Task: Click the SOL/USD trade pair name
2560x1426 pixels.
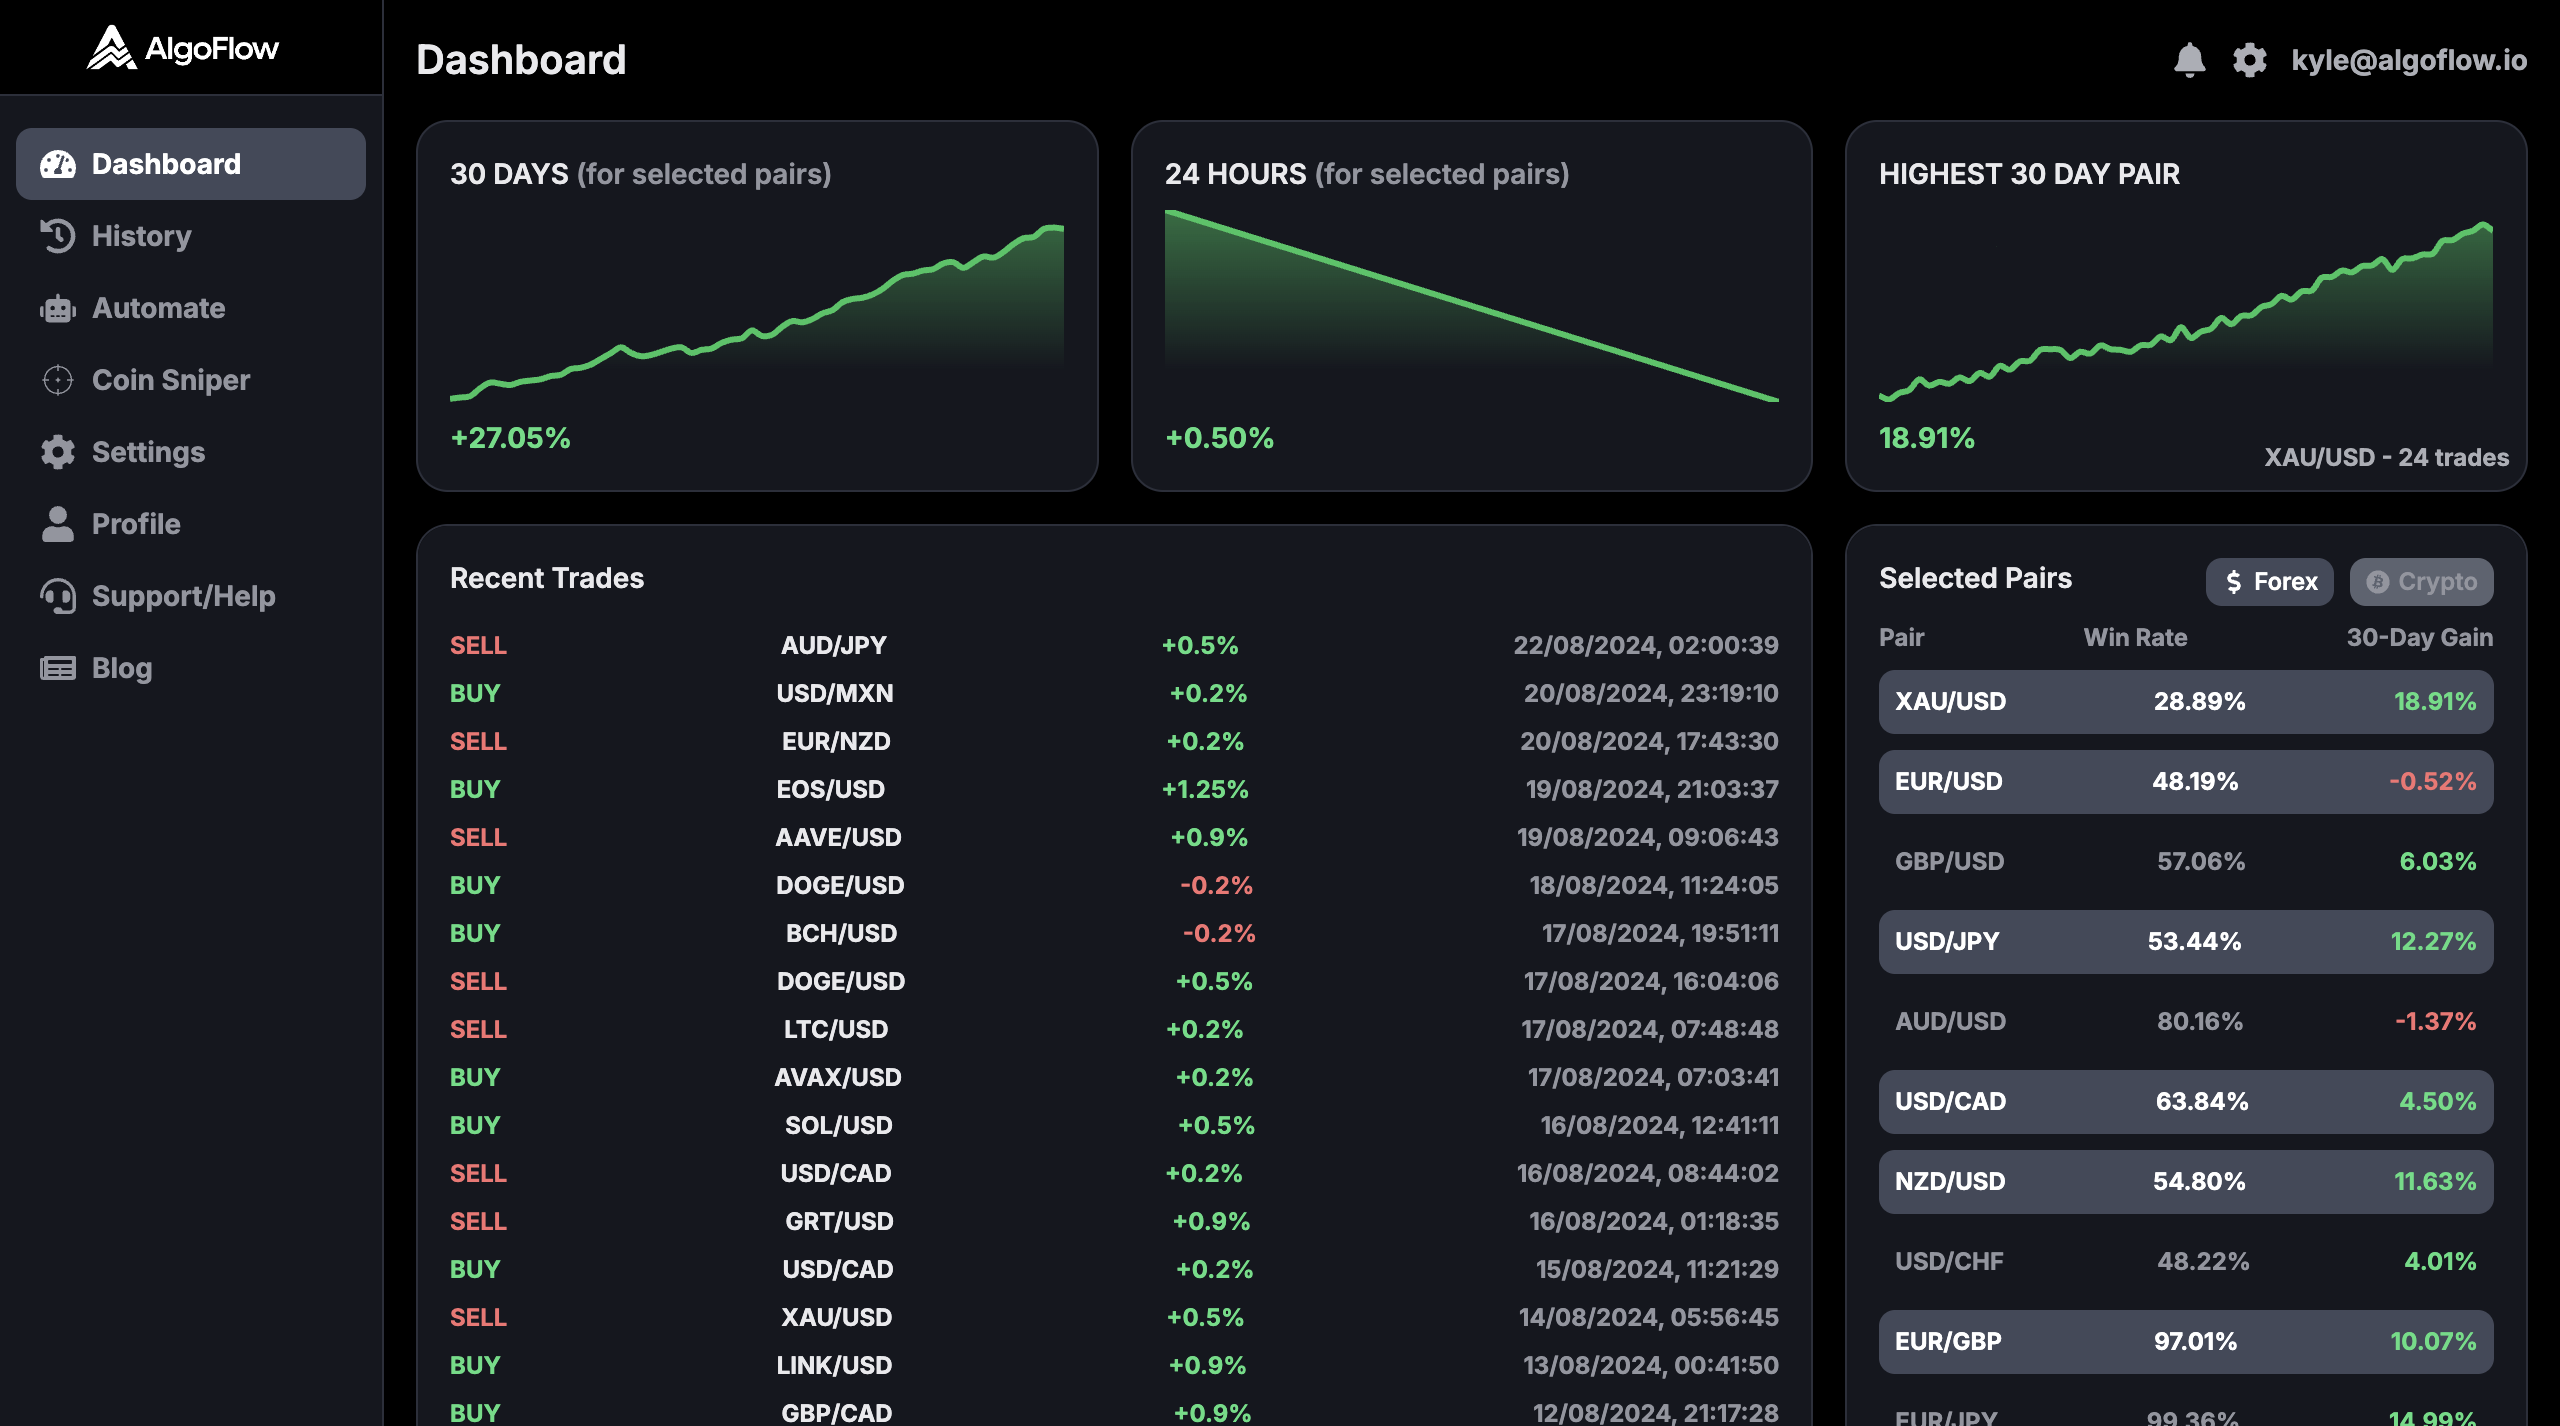Action: tap(839, 1126)
